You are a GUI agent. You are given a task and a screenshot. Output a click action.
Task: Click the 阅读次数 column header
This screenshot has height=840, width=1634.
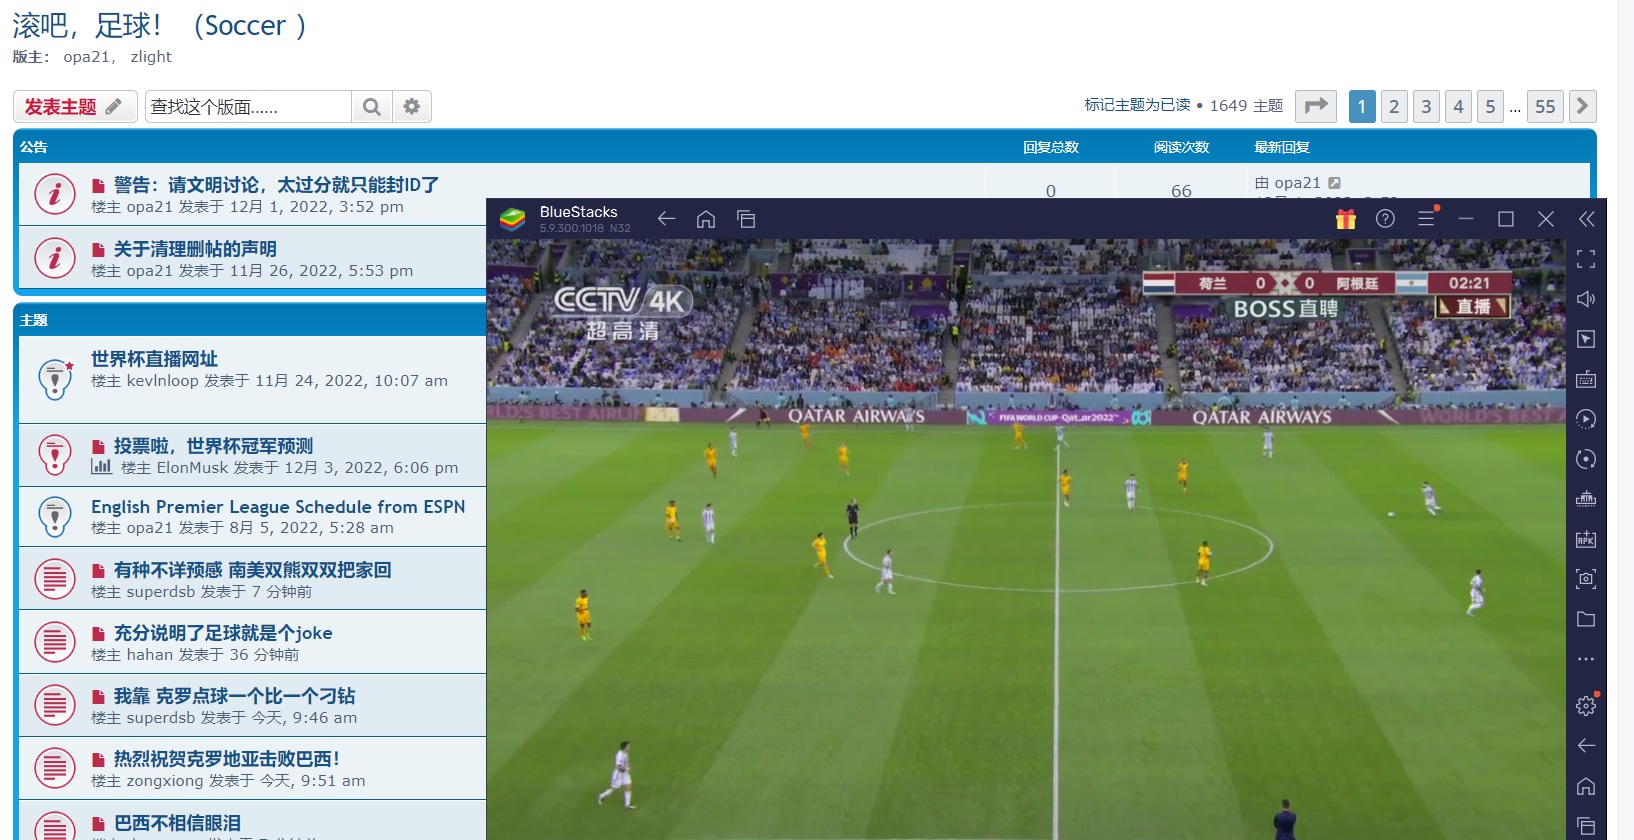[x=1181, y=147]
